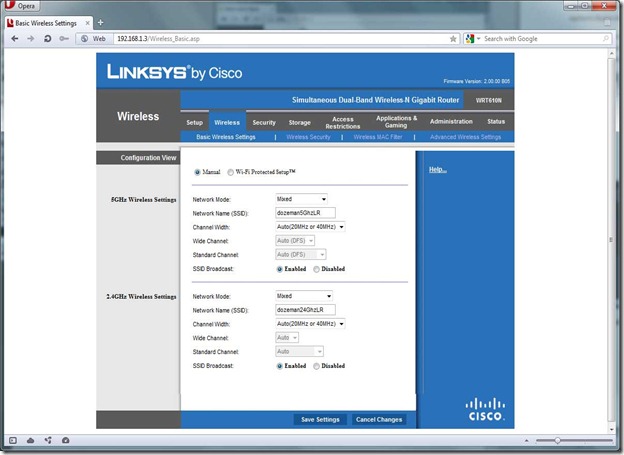624x455 pixels.
Task: Enable 5GHz SSID Broadcast
Action: tap(279, 269)
